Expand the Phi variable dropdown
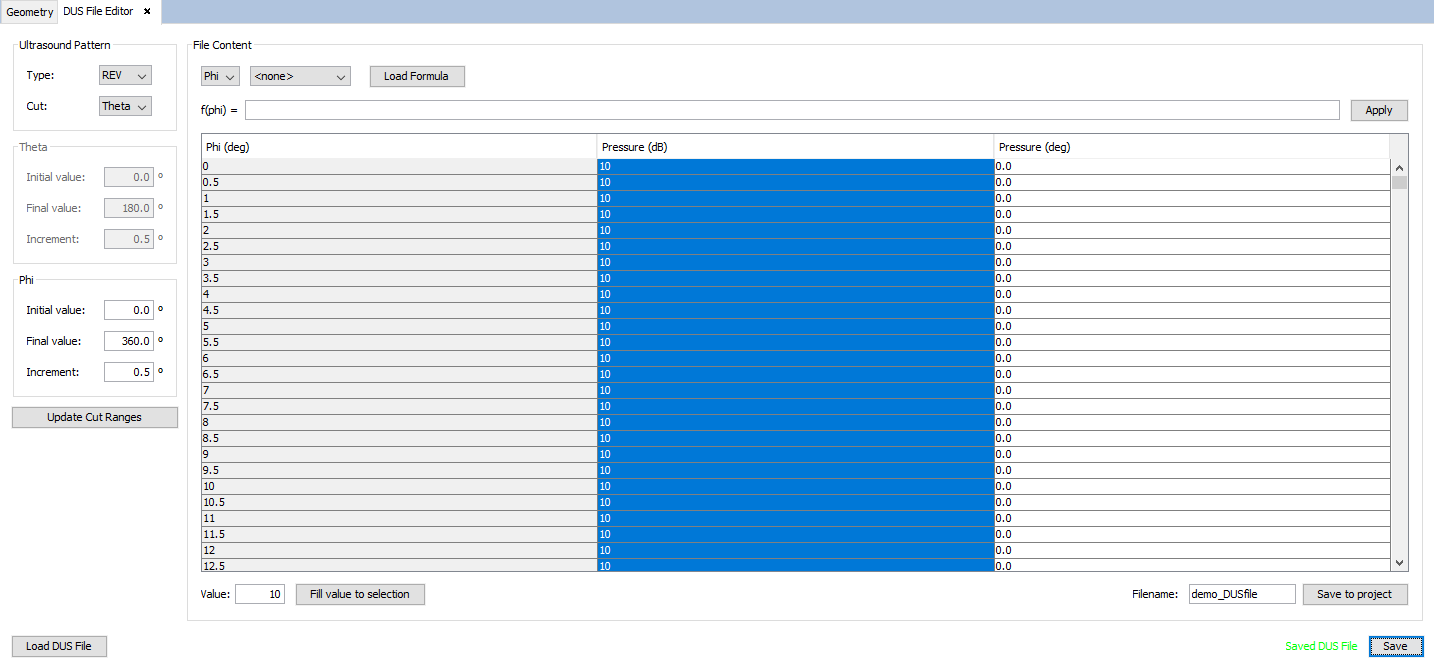Image resolution: width=1434 pixels, height=666 pixels. (x=220, y=76)
